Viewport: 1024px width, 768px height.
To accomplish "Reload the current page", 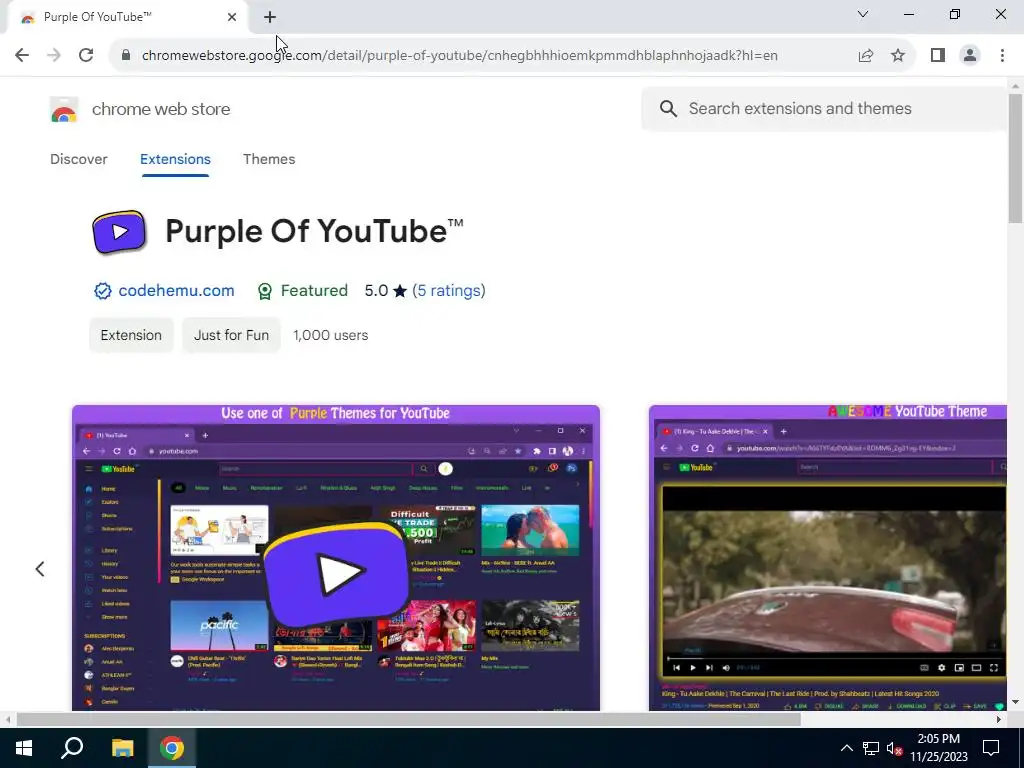I will (86, 56).
